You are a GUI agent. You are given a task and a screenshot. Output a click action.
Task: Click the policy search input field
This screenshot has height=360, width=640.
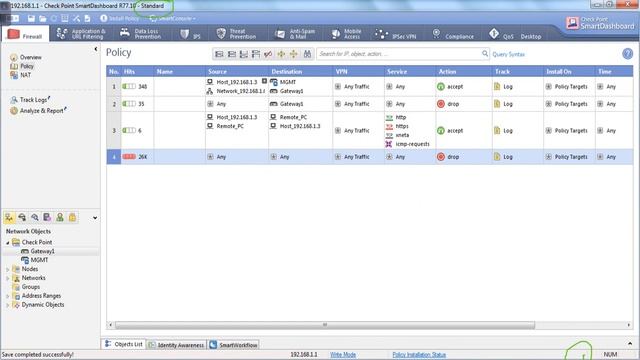point(399,54)
